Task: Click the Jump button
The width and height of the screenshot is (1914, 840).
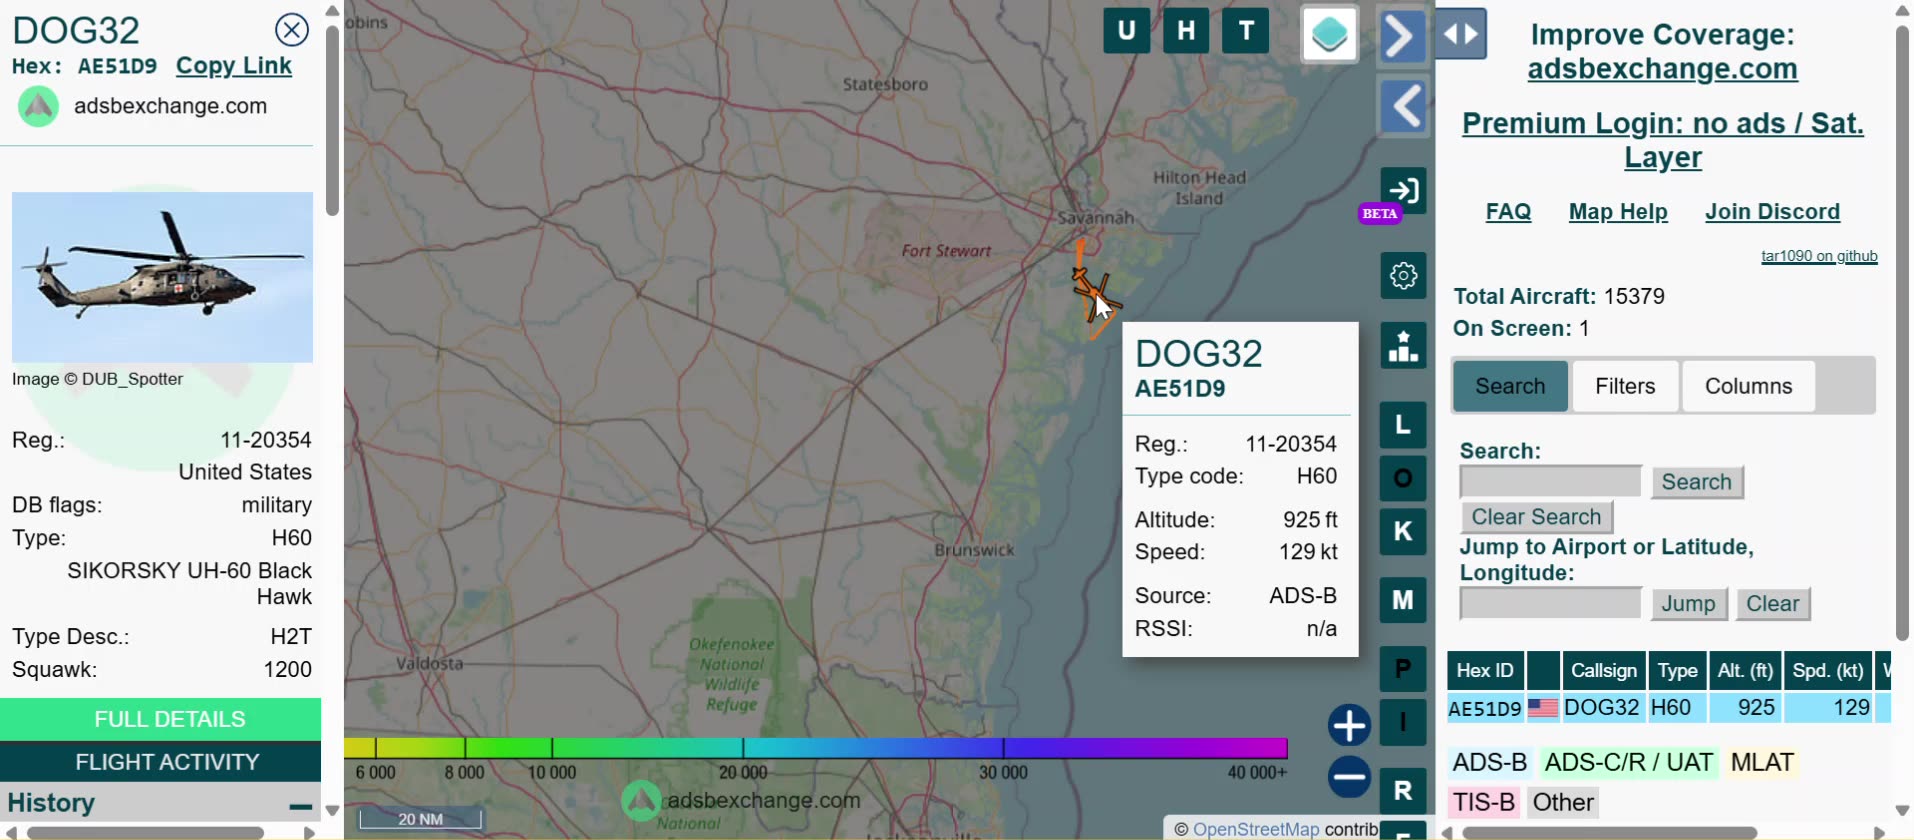Action: pos(1688,604)
